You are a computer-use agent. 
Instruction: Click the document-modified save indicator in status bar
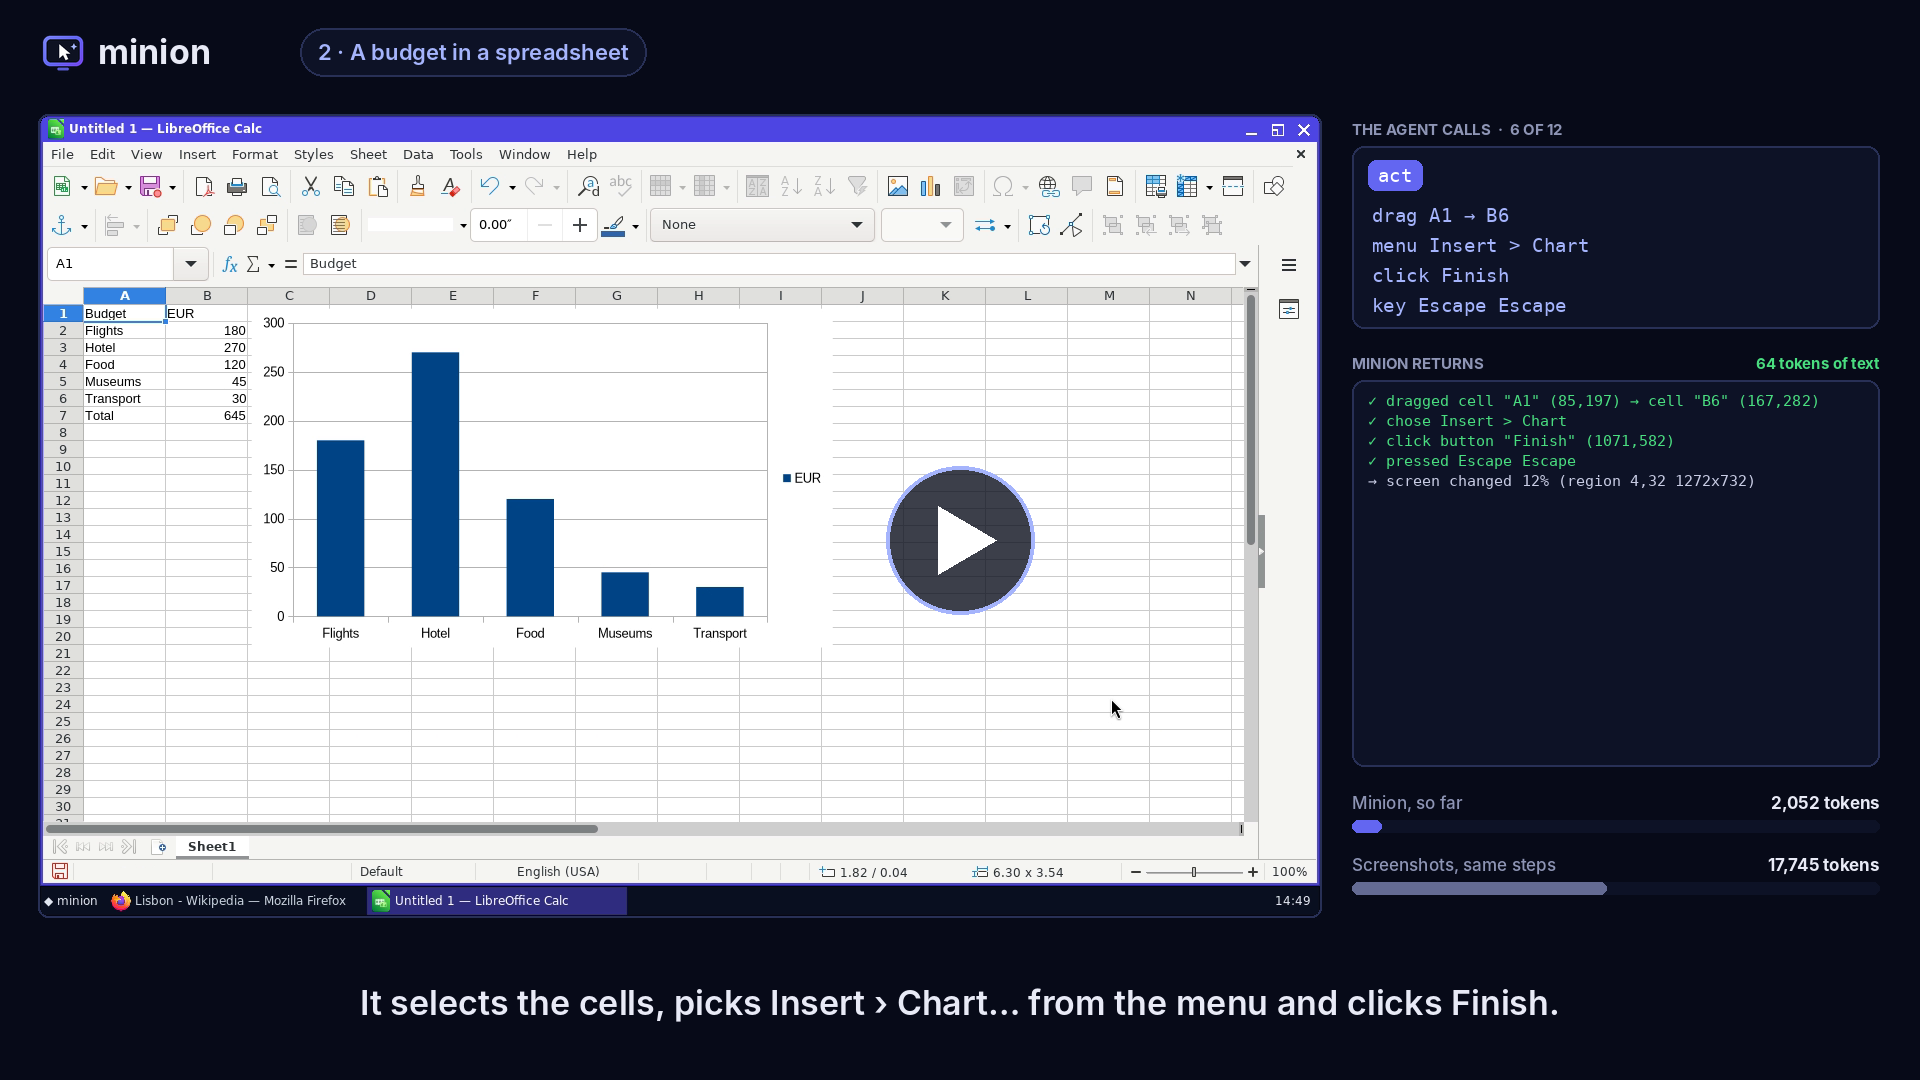tap(60, 872)
